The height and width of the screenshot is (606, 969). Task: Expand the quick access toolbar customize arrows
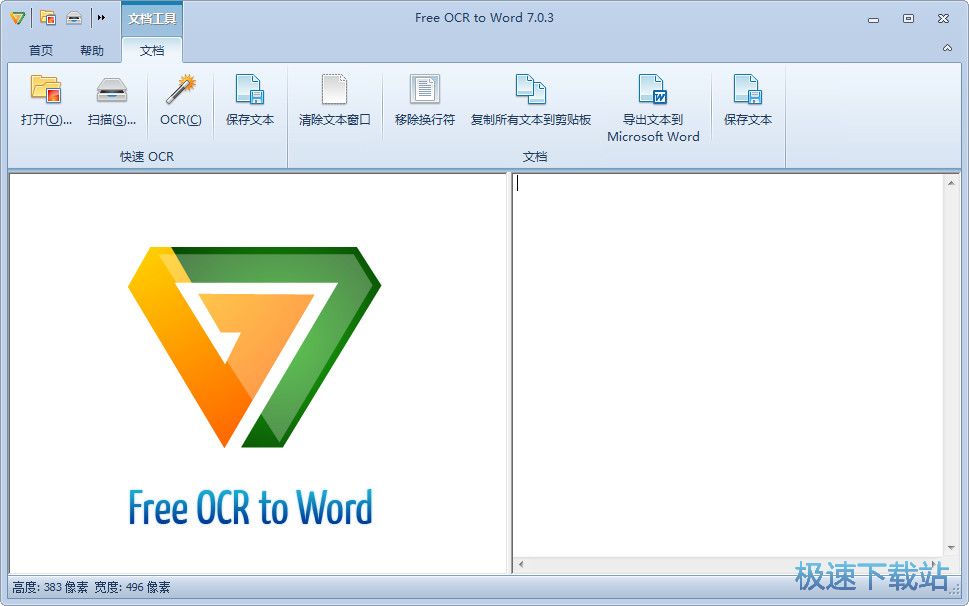[x=101, y=17]
